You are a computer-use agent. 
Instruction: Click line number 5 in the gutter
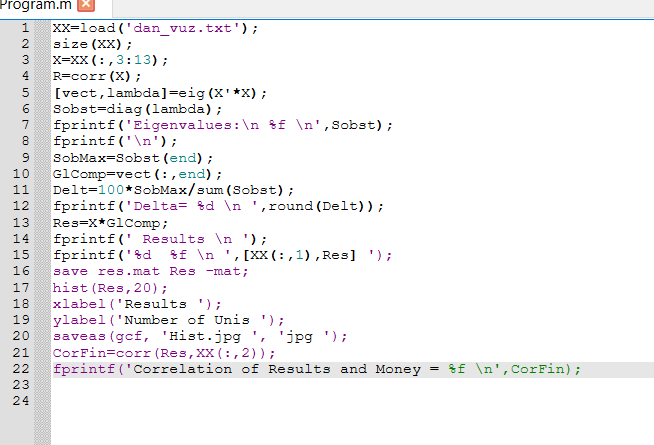[24, 93]
